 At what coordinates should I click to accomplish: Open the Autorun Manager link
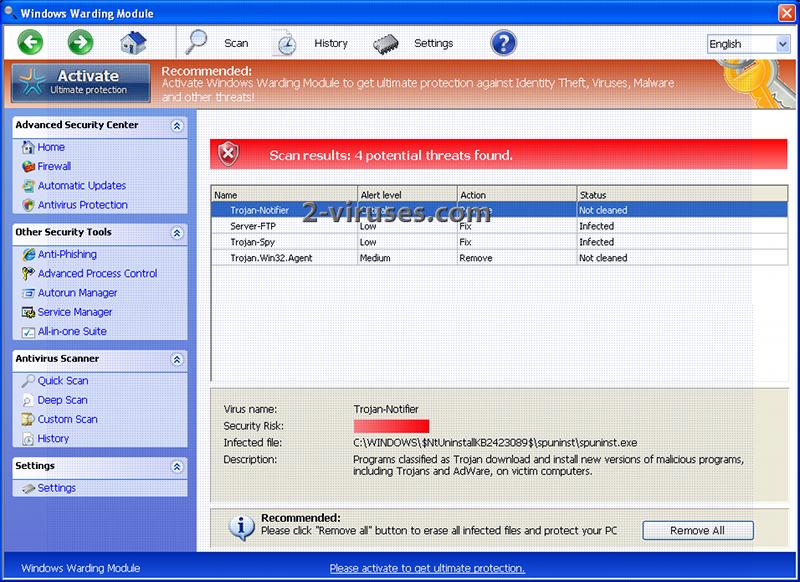point(78,293)
